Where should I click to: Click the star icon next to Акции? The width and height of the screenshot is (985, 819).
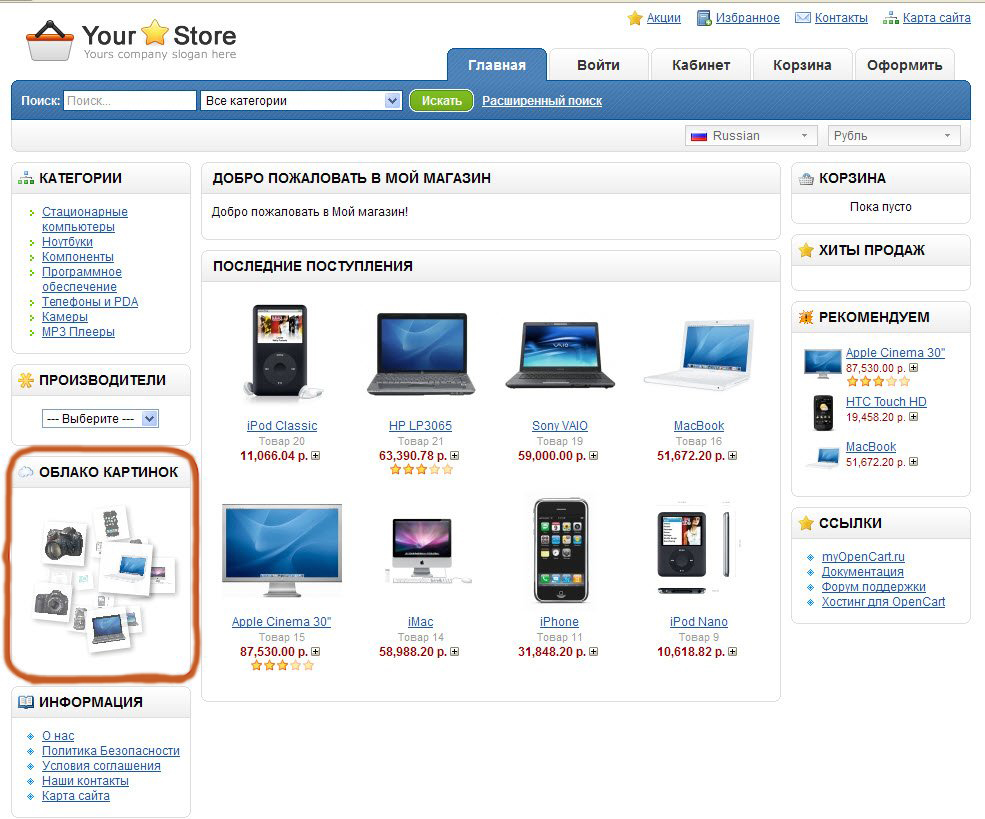pyautogui.click(x=635, y=18)
